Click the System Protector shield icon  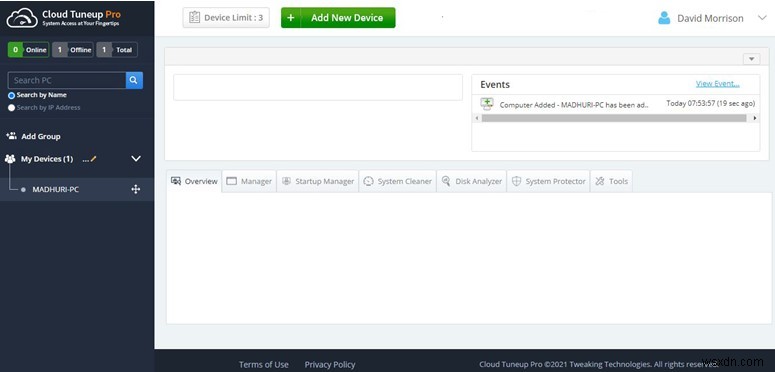(517, 181)
